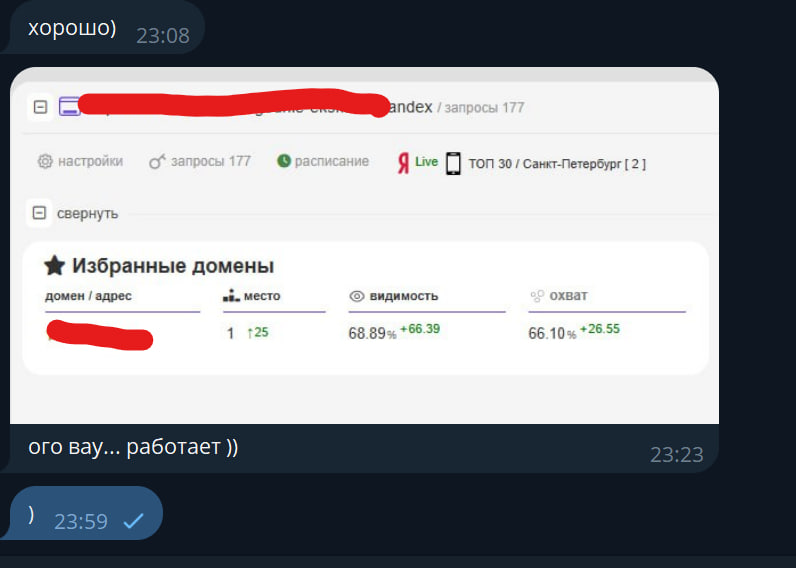Open the настройки tab
The image size is (796, 568).
(x=90, y=161)
